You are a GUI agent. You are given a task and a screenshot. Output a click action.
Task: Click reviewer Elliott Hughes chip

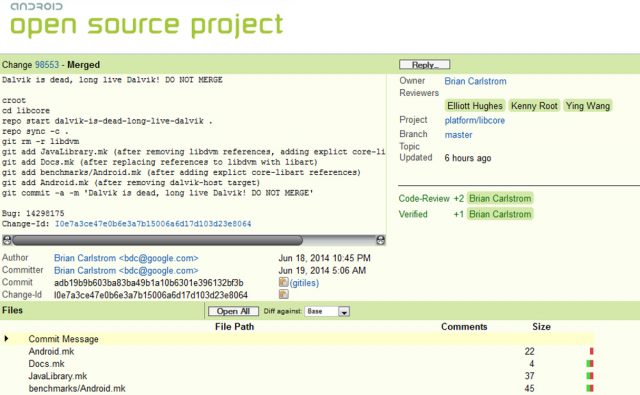pos(475,106)
